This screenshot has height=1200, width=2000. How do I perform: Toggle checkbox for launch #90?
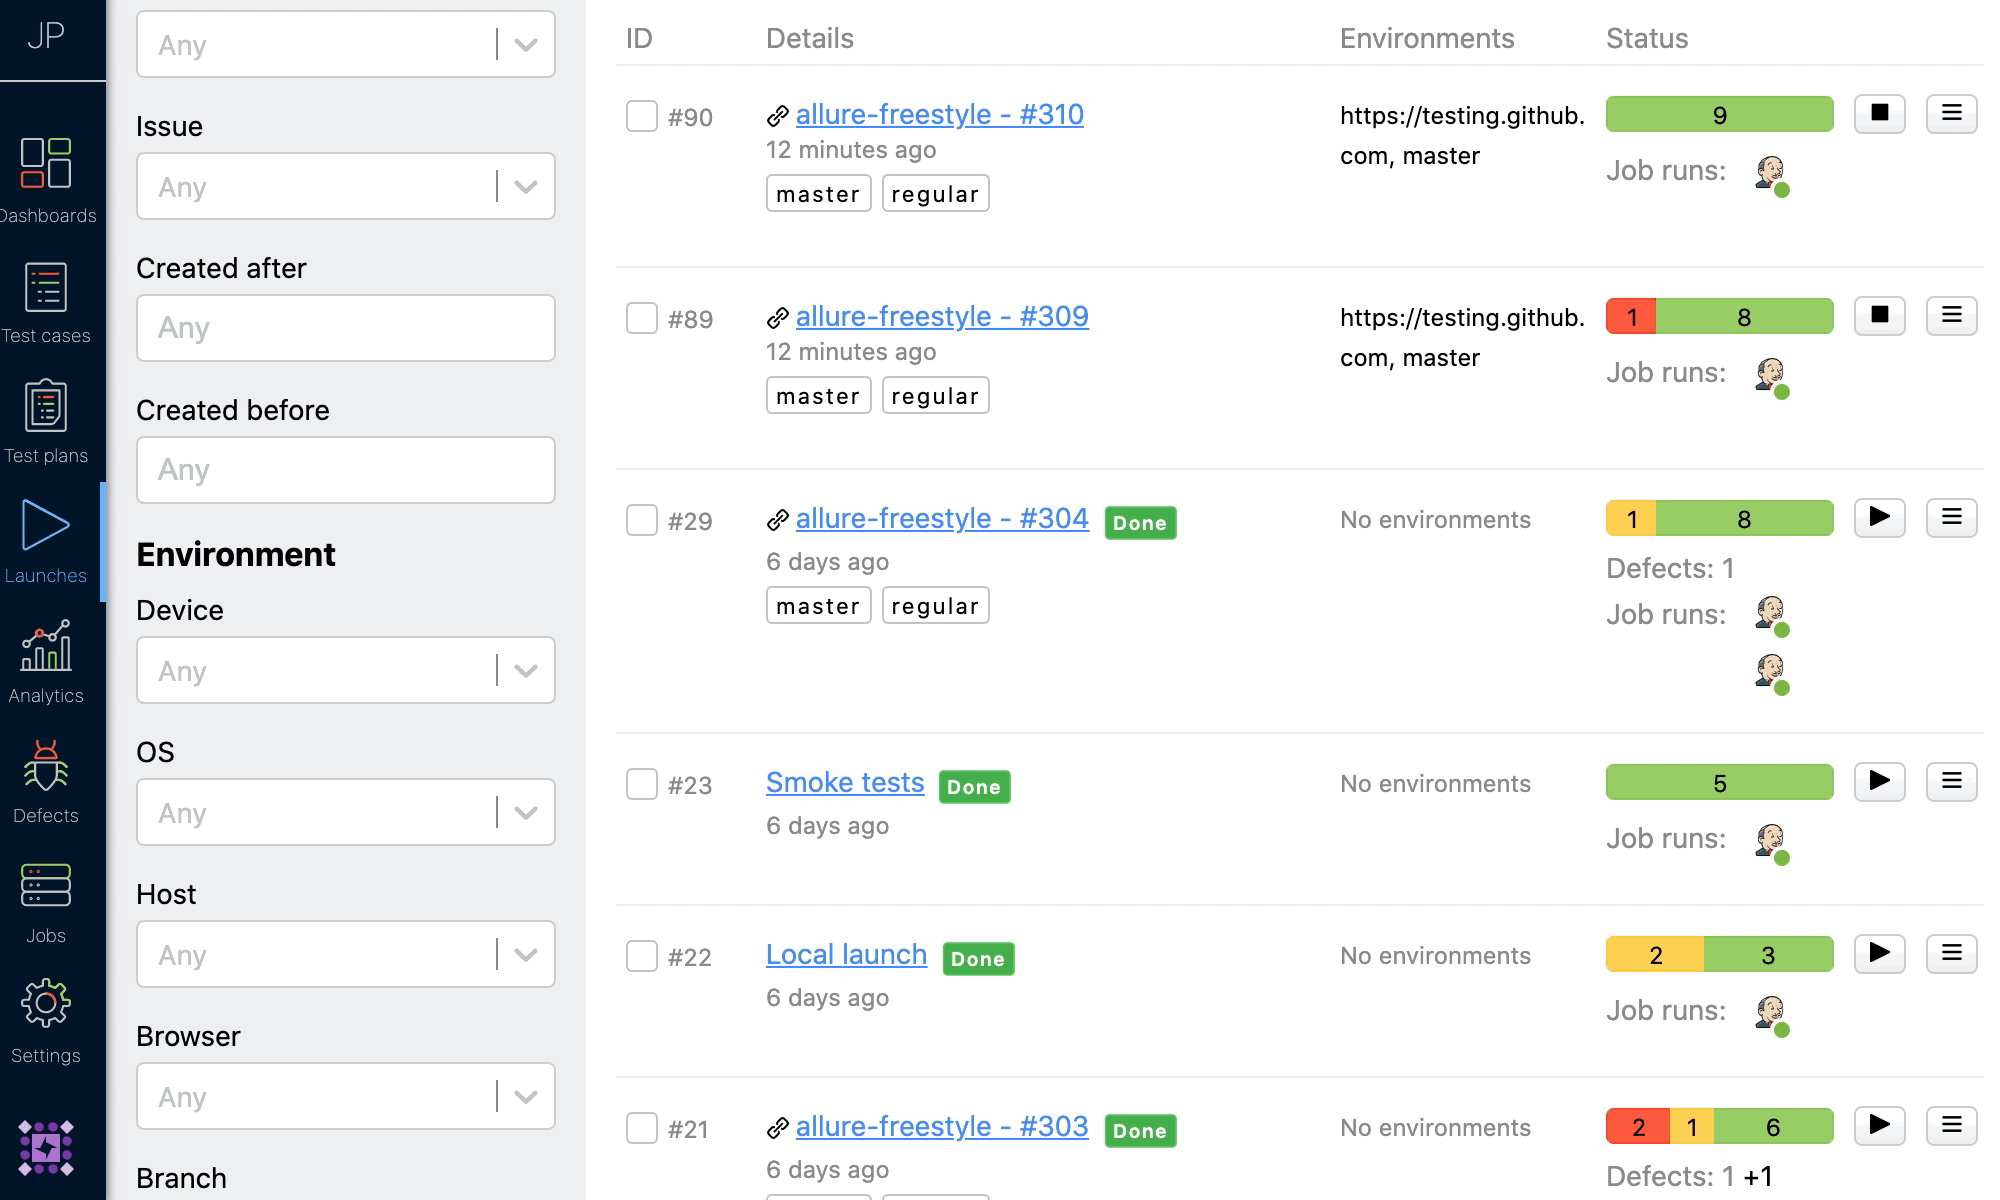(641, 113)
